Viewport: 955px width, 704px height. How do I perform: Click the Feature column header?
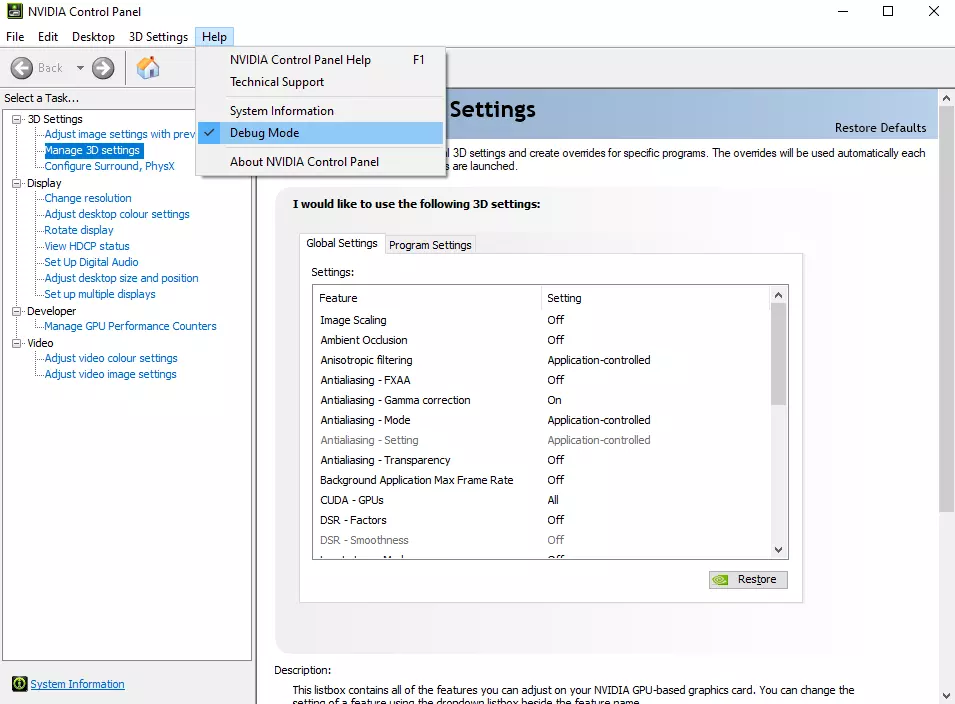click(427, 298)
